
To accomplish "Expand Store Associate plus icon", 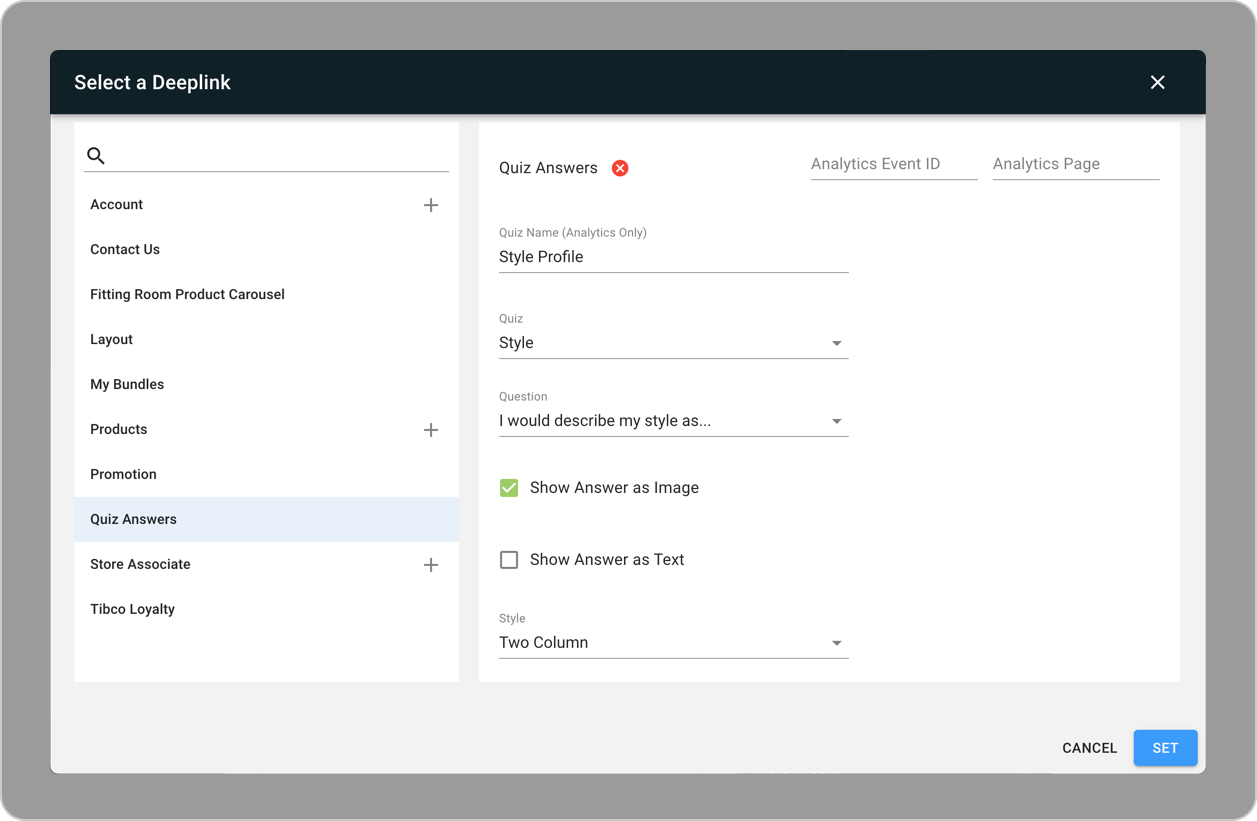I will tap(431, 565).
